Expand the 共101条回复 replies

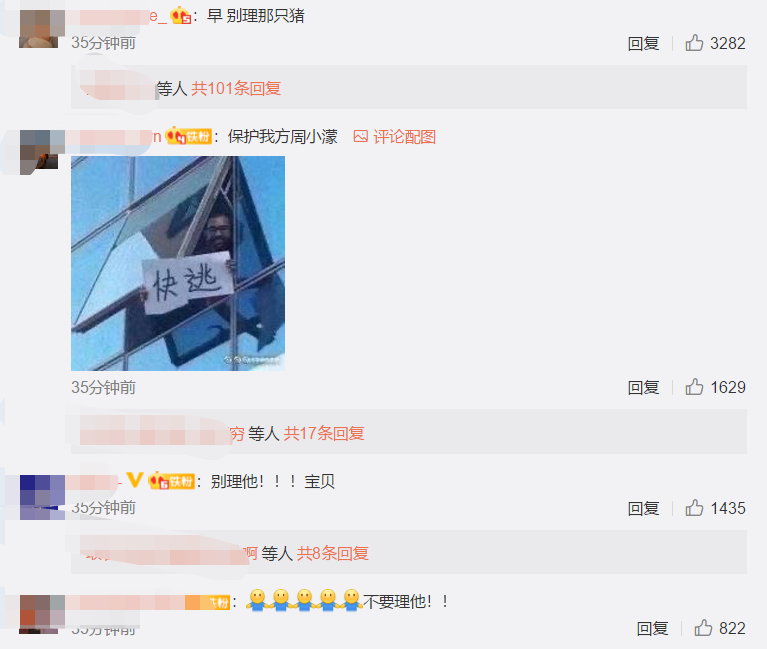pos(236,89)
